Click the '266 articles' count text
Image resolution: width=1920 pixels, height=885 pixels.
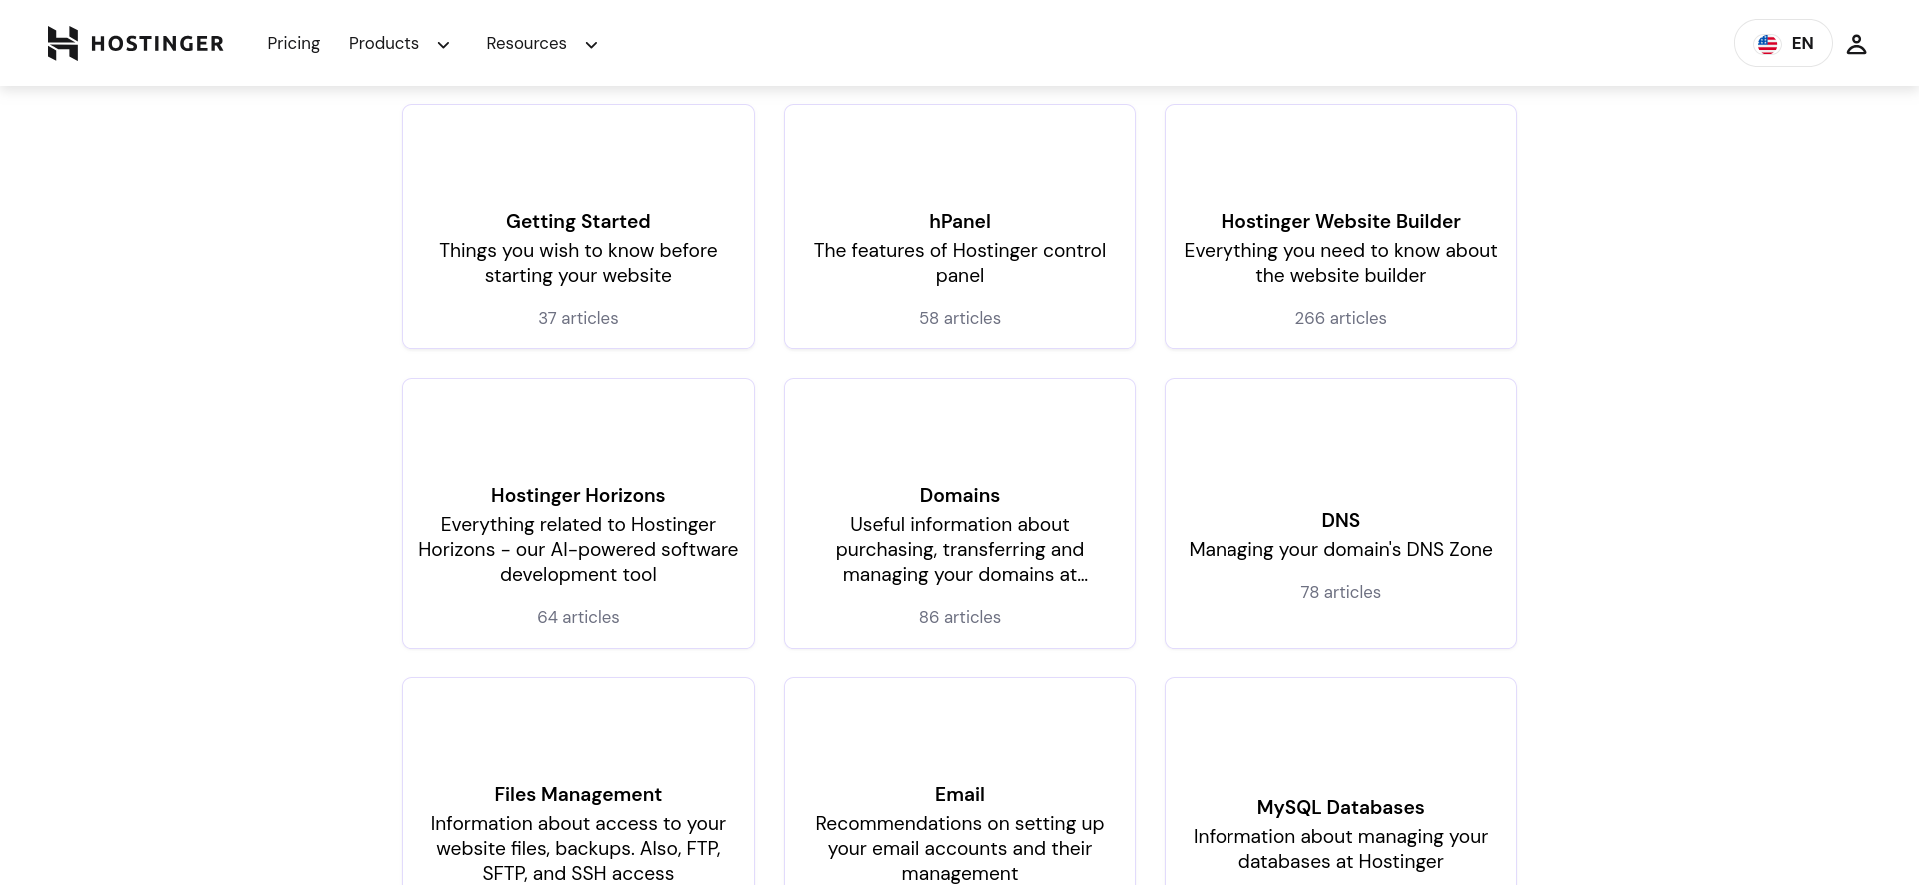pyautogui.click(x=1341, y=318)
